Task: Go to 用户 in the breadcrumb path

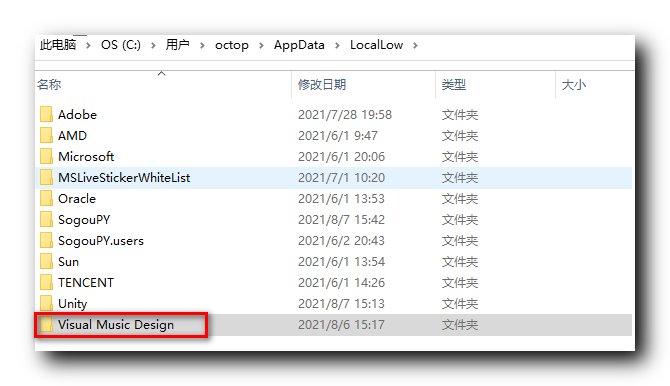Action: pos(178,45)
